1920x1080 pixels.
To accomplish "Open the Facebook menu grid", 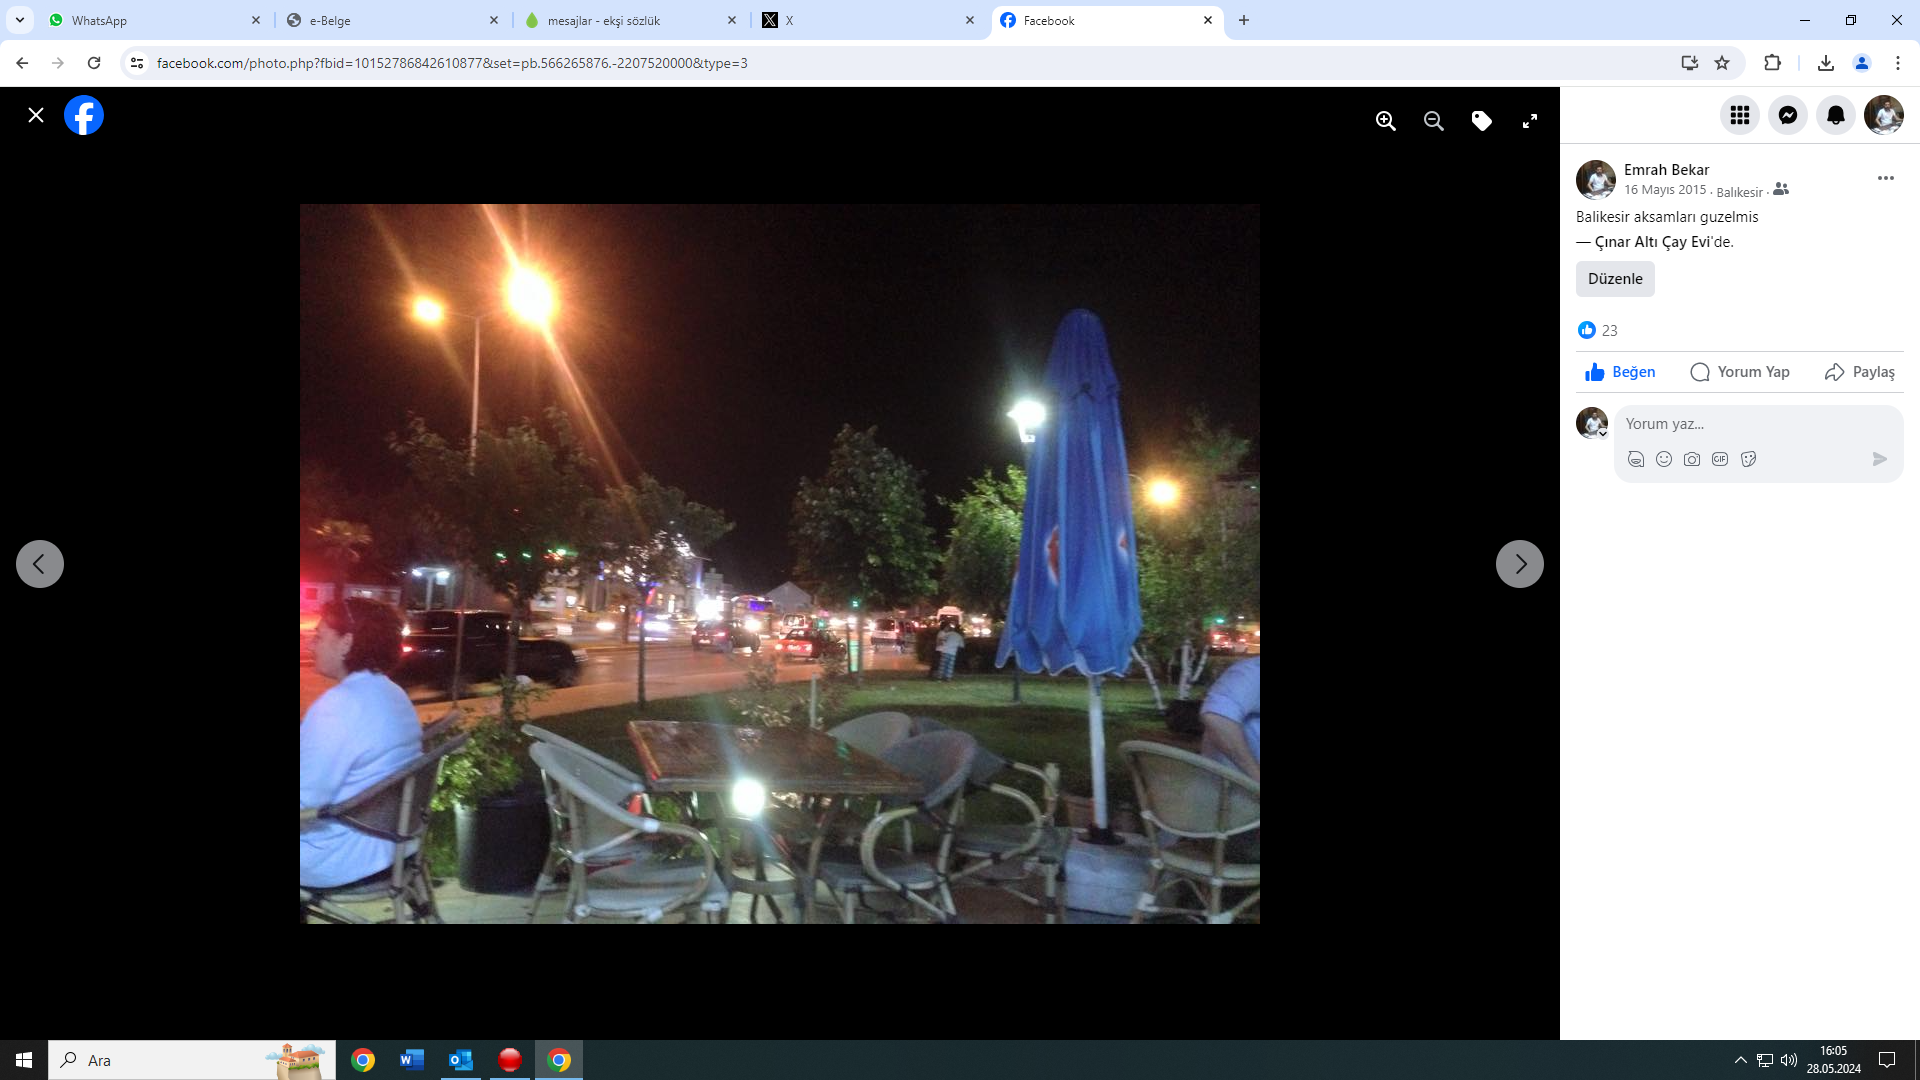I will [x=1739, y=115].
